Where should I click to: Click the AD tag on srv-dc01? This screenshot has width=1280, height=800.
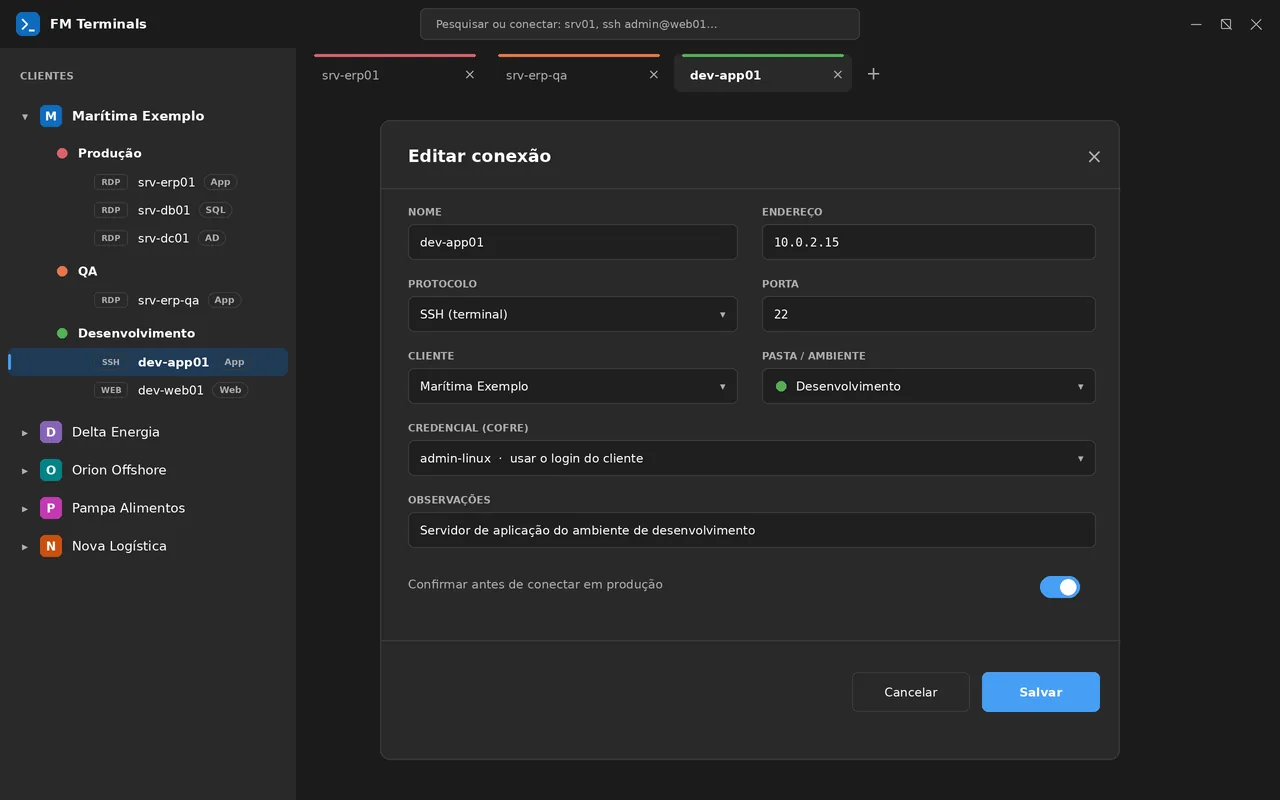click(x=212, y=238)
